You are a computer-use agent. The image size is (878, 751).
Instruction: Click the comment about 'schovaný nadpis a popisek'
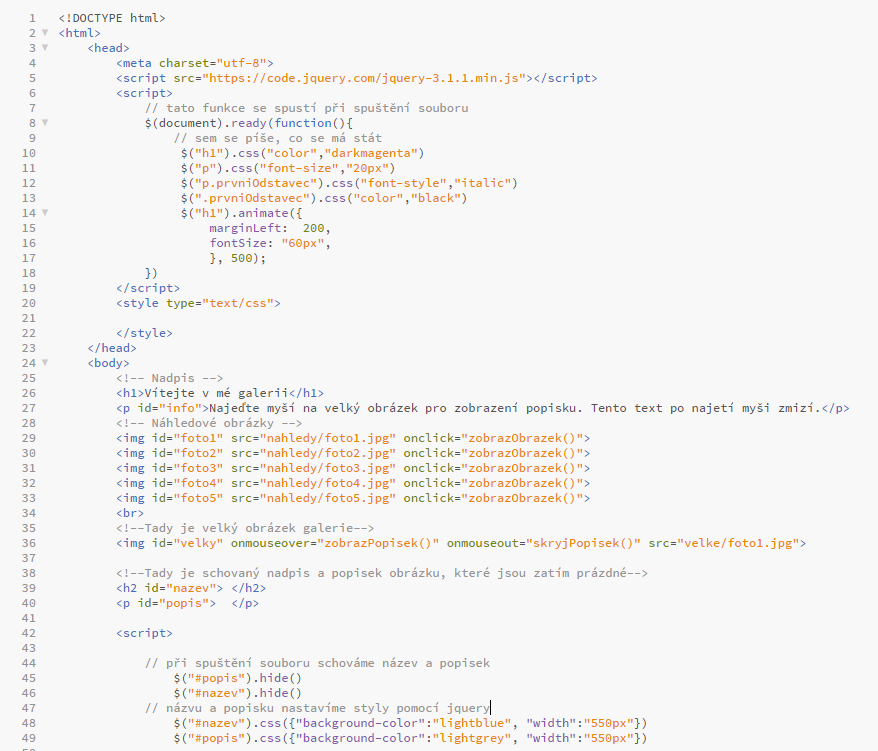coord(382,573)
